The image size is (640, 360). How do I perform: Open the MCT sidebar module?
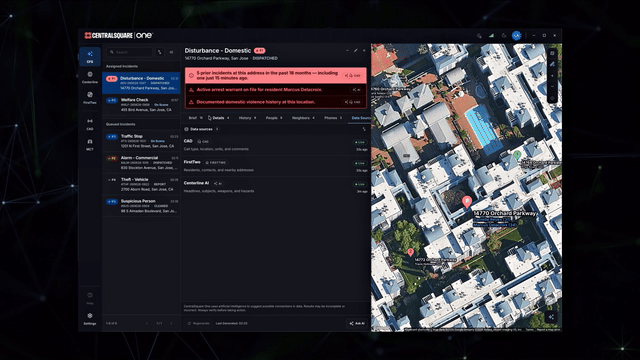[x=90, y=144]
